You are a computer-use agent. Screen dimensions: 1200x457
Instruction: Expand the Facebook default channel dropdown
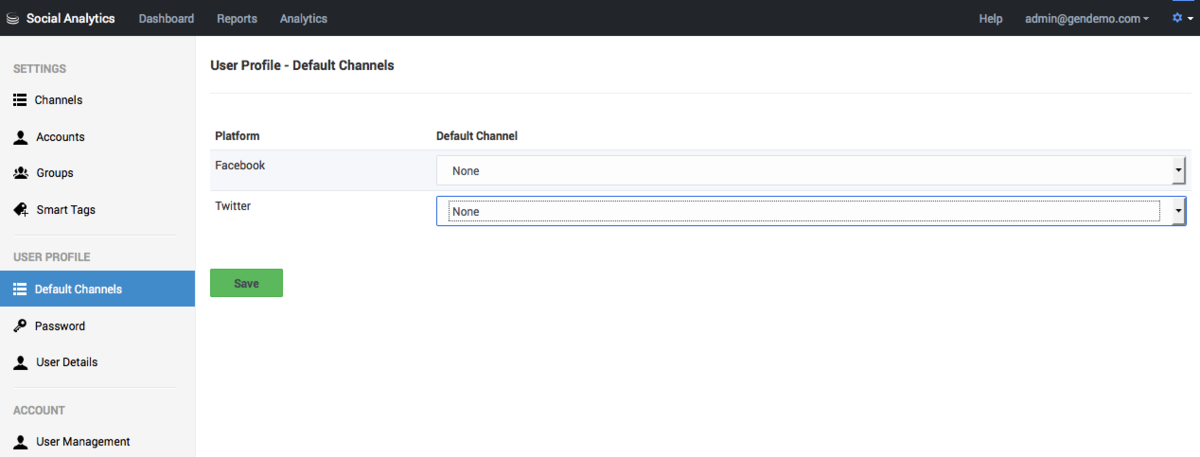coord(811,171)
